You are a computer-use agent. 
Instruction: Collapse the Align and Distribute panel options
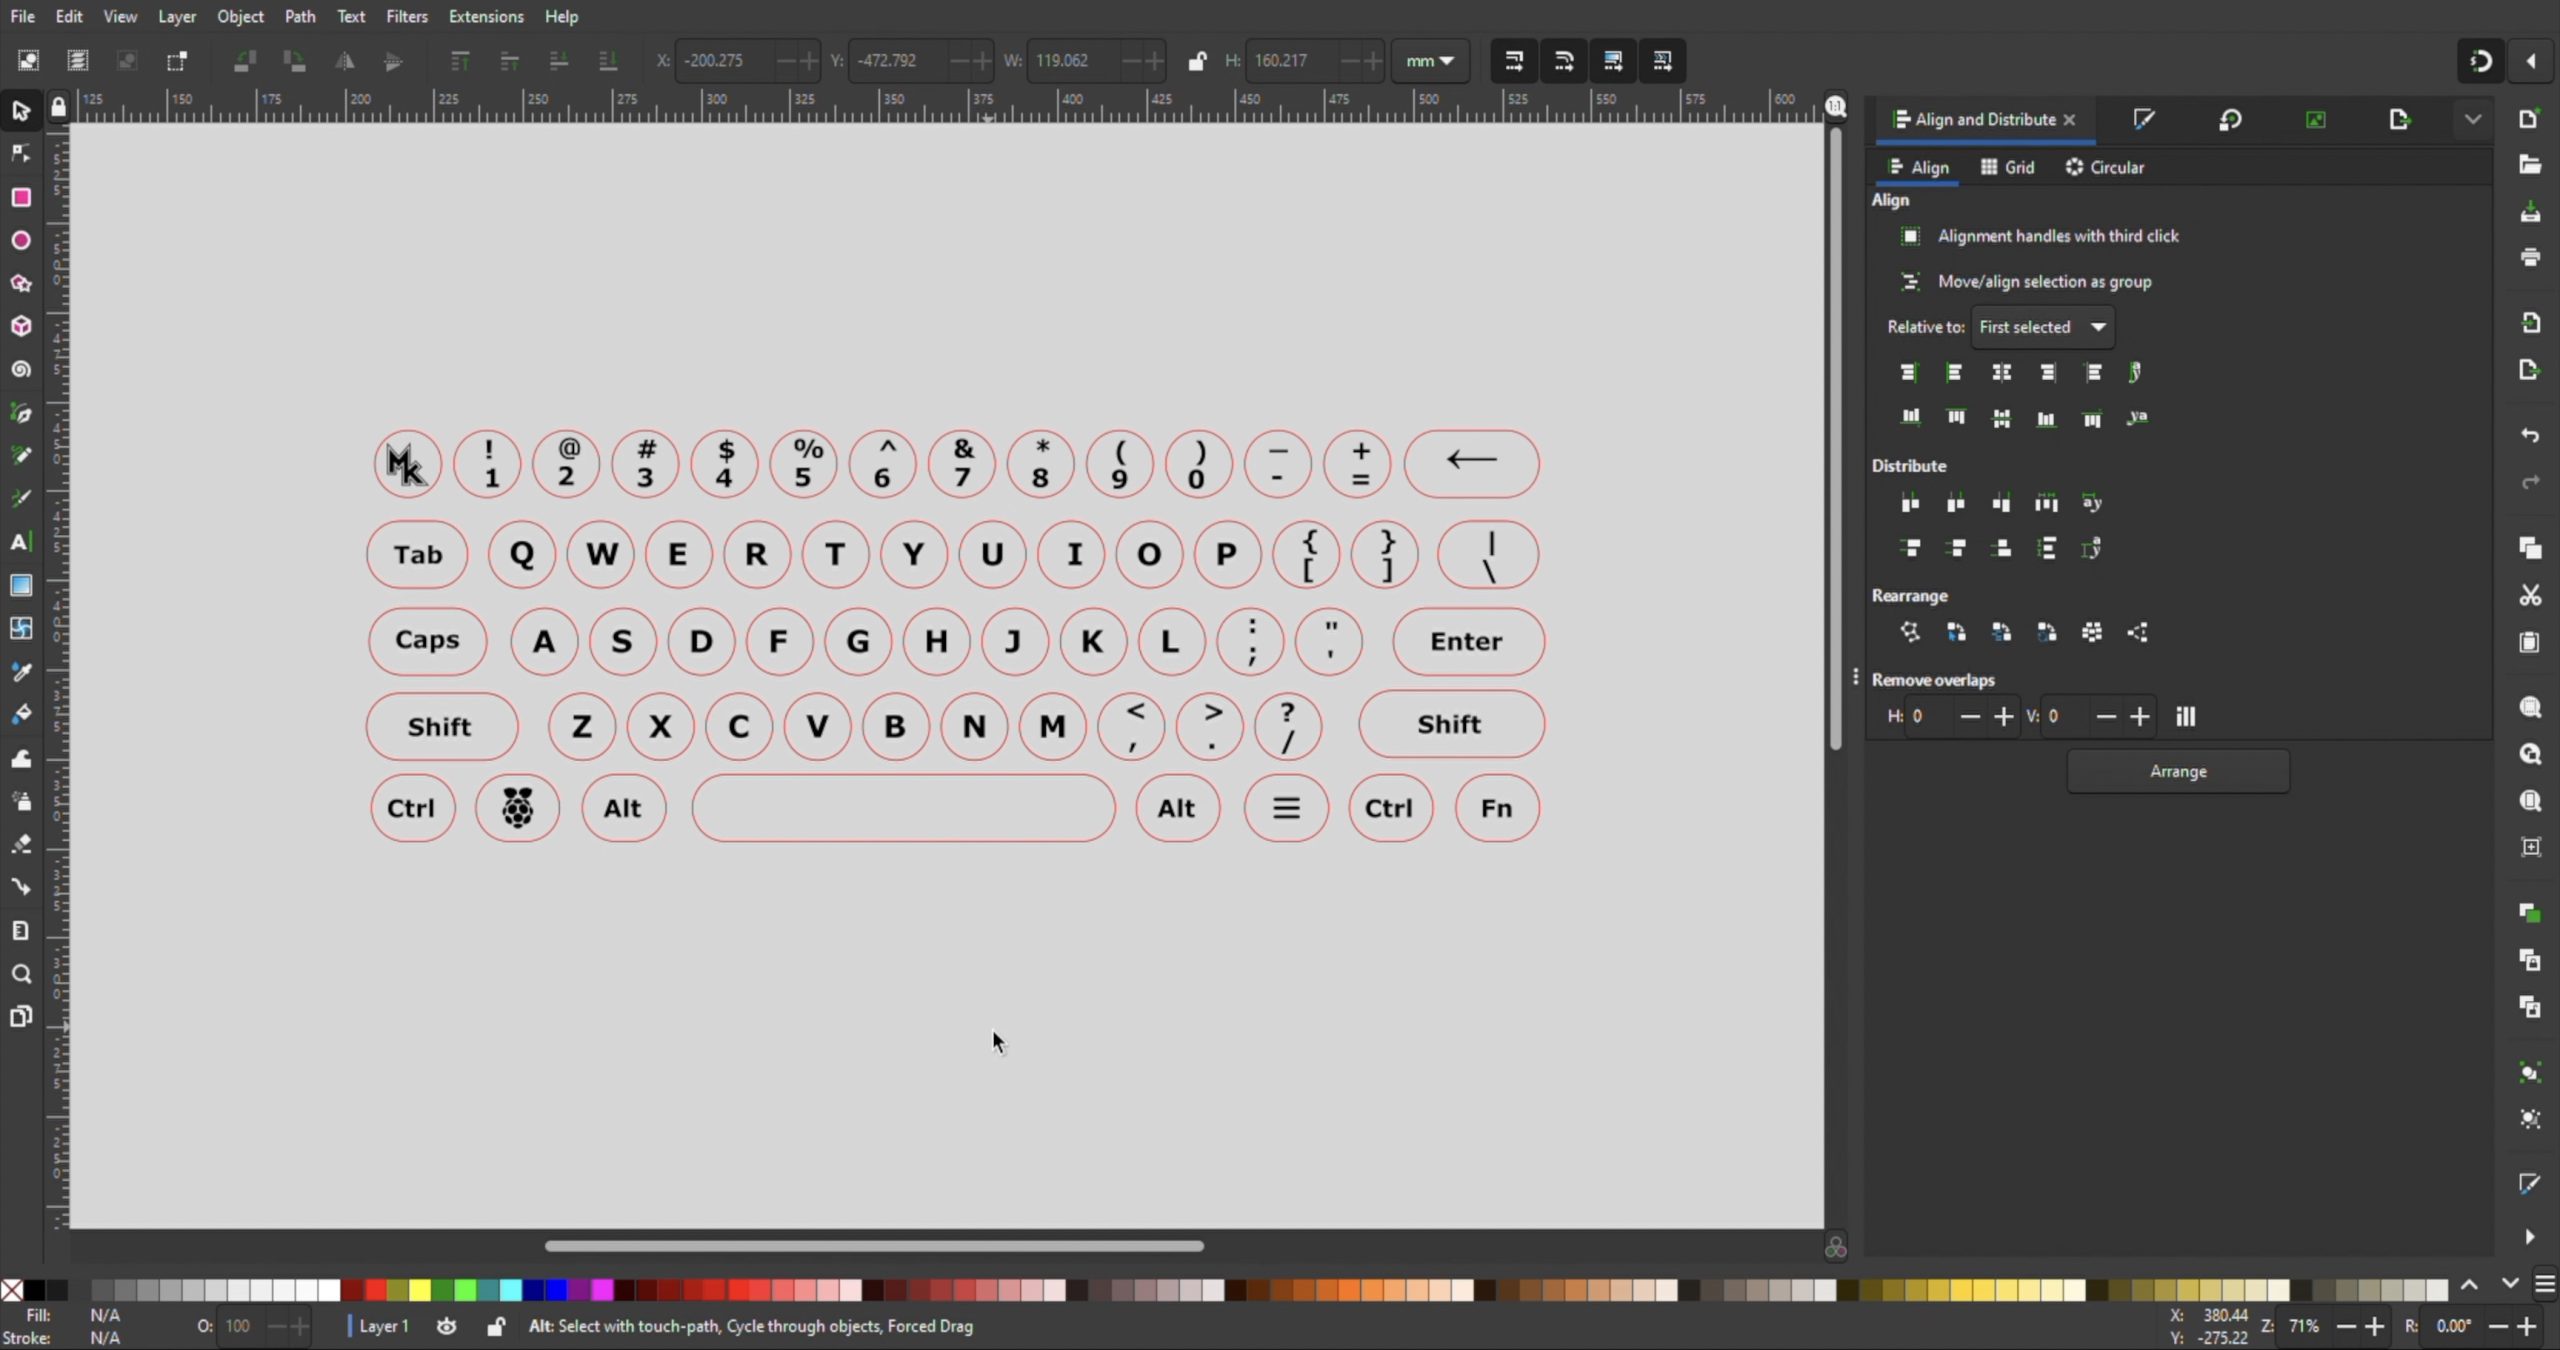click(2471, 118)
